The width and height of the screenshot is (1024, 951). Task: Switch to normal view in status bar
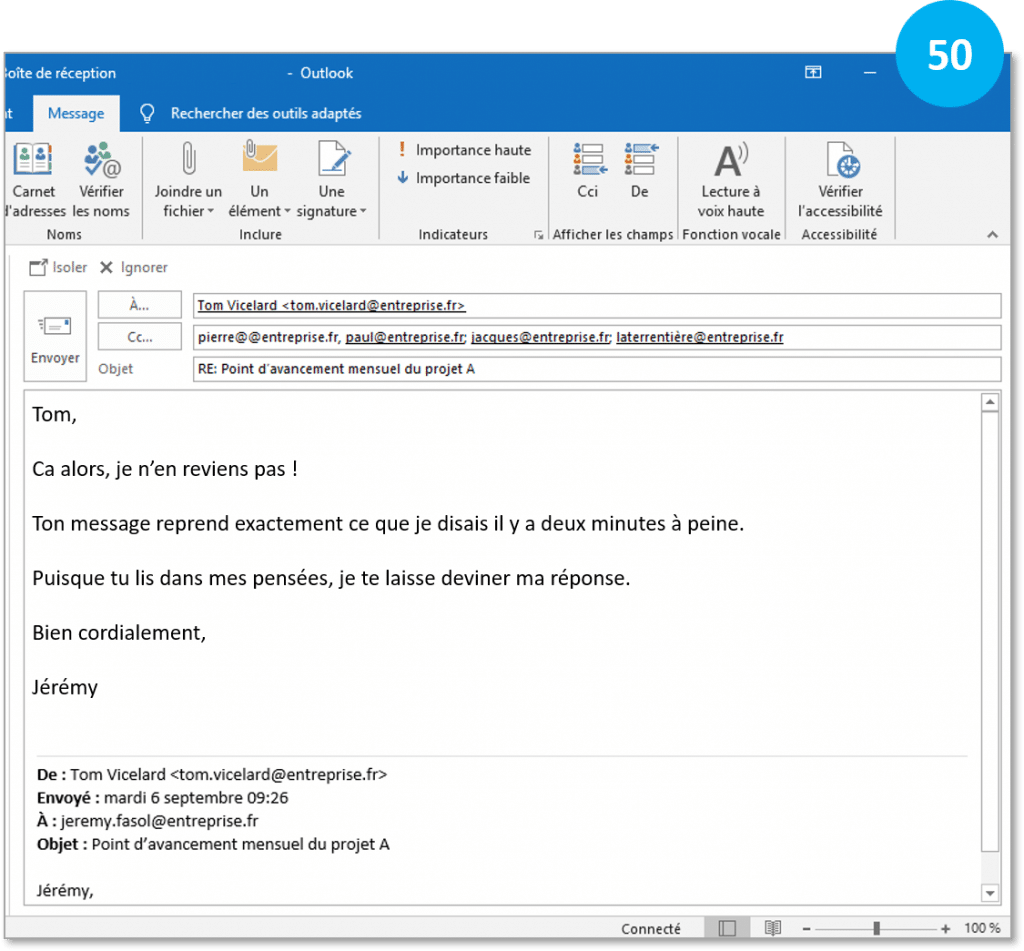[x=727, y=928]
